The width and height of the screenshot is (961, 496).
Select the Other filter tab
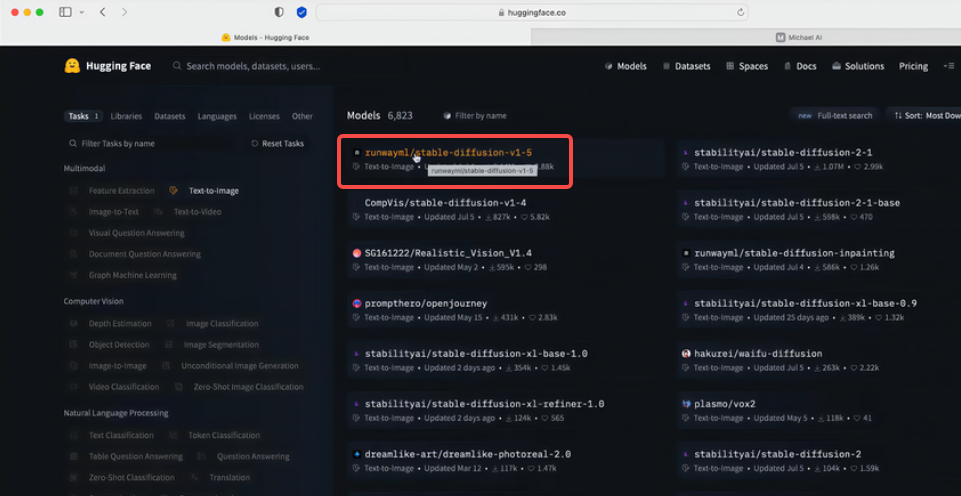coord(302,116)
